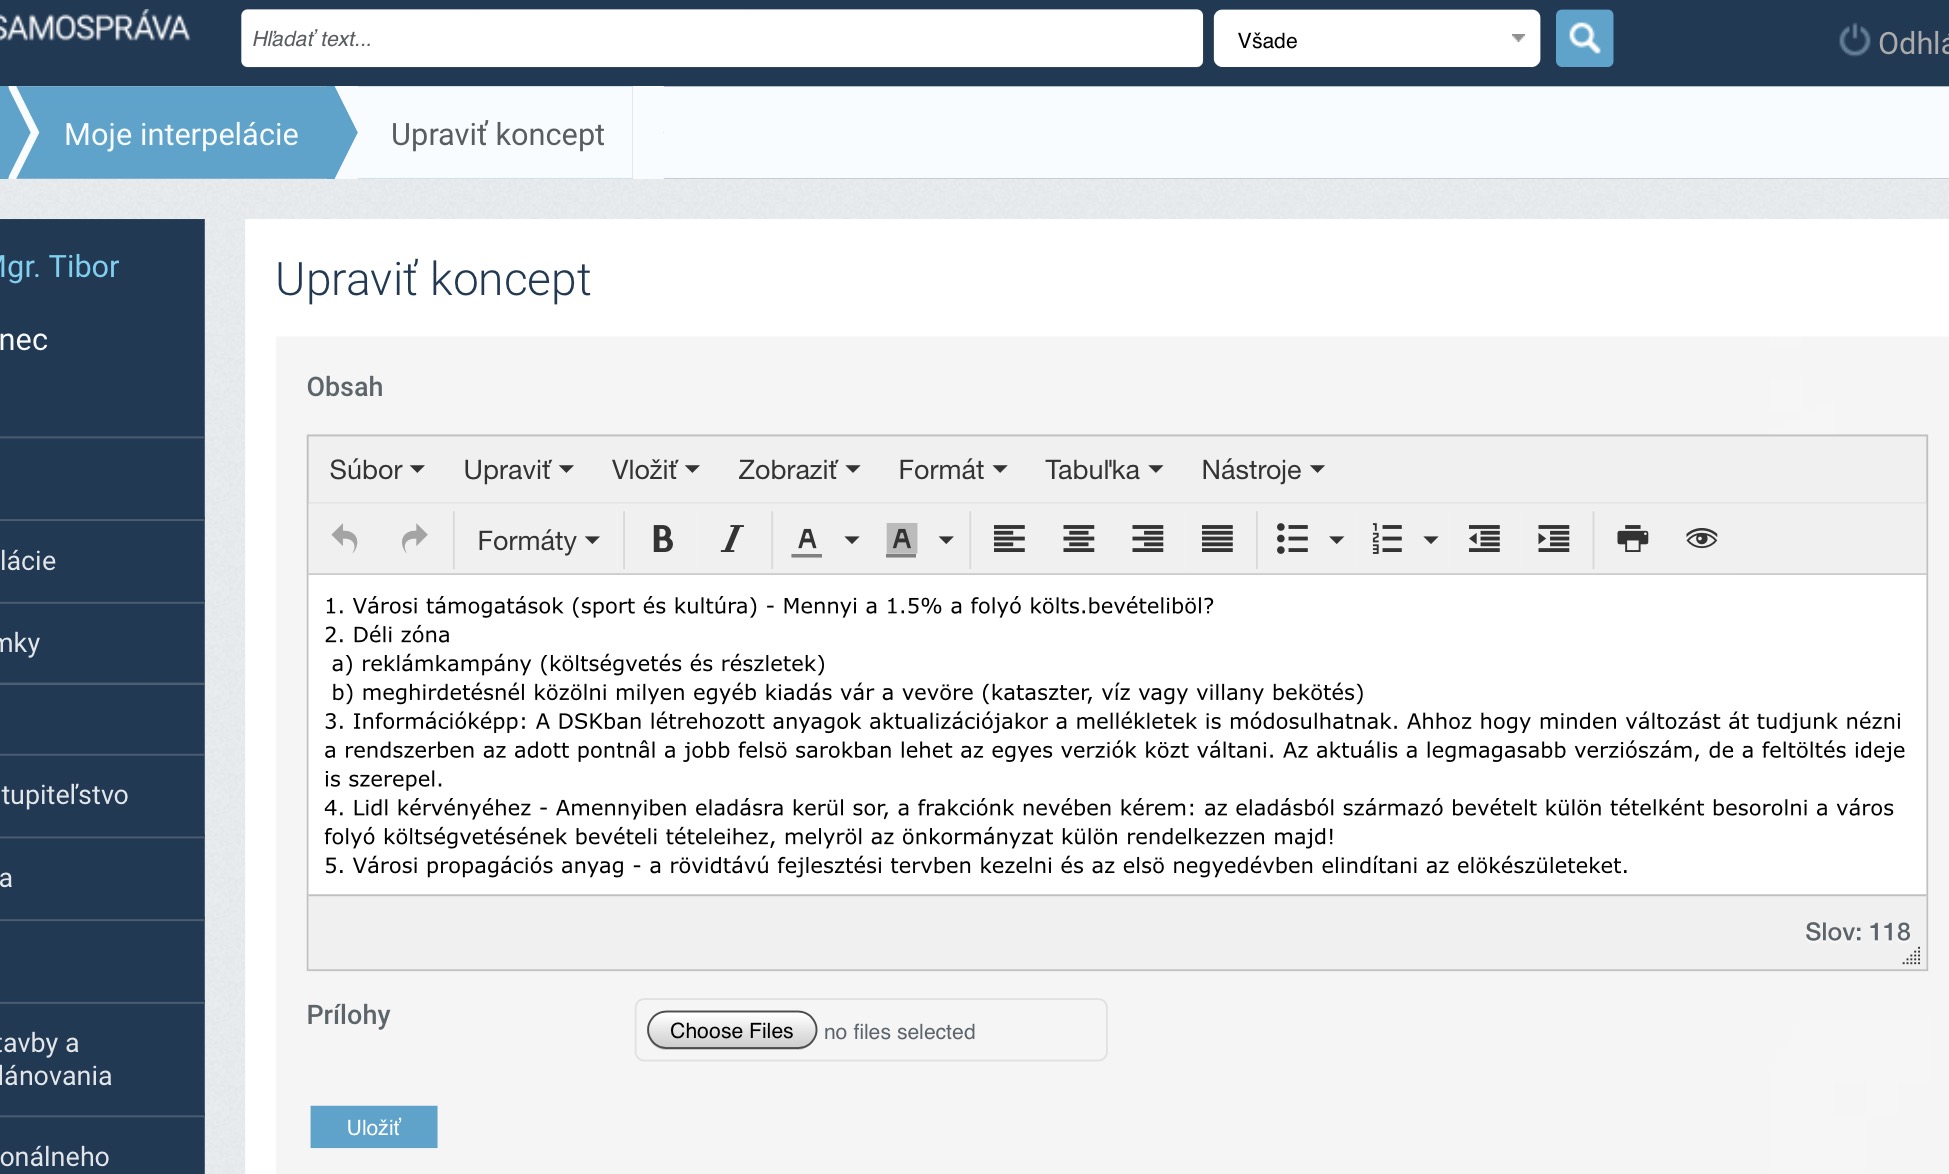Focus the Hľadať text search field
The width and height of the screenshot is (1949, 1174).
point(721,39)
